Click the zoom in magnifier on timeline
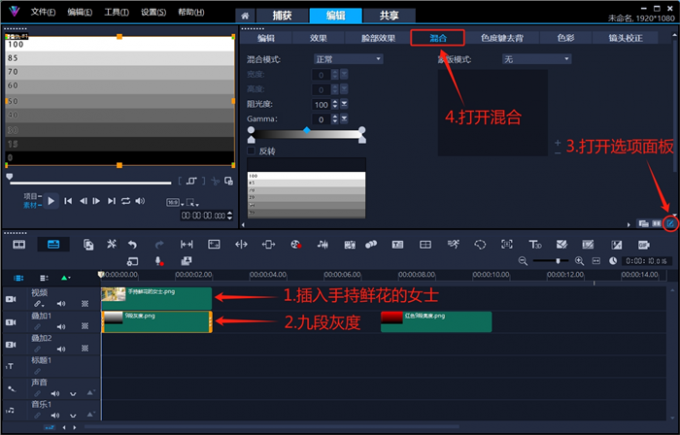This screenshot has width=680, height=435. (579, 261)
